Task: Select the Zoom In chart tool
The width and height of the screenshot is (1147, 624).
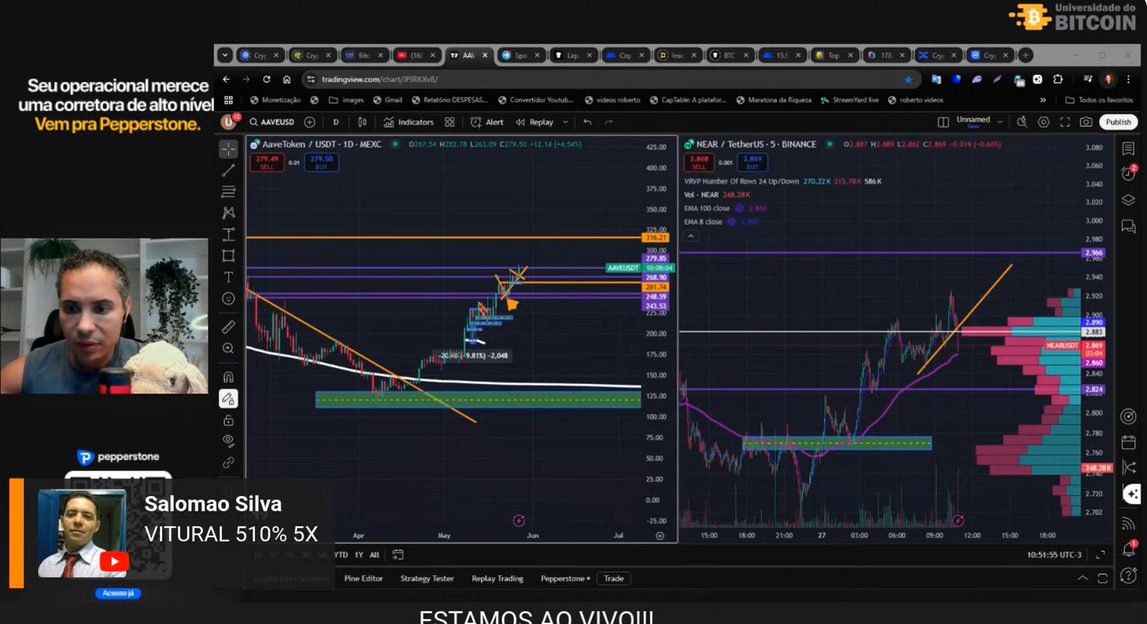Action: pos(228,349)
